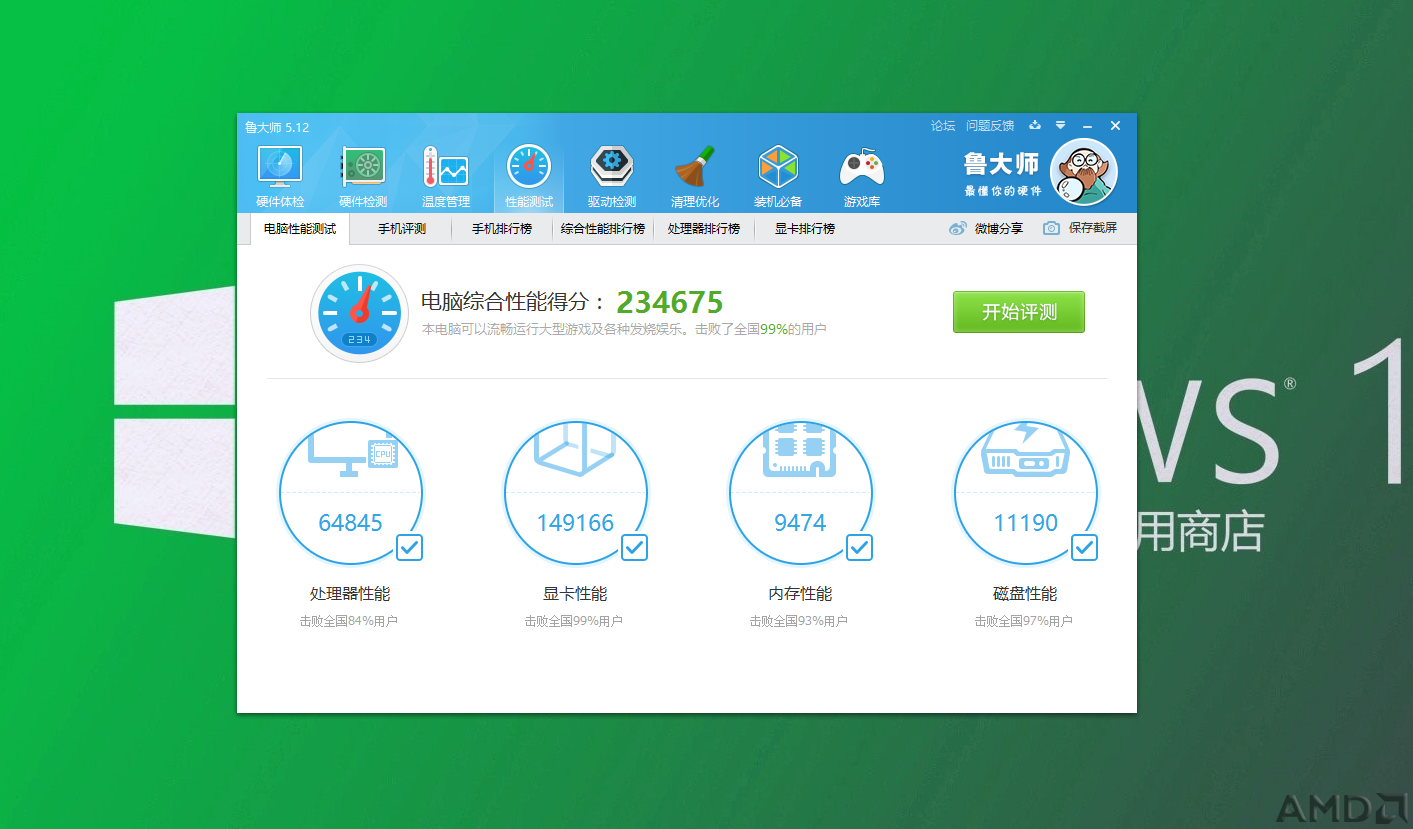Click the 内存性能 label

click(x=800, y=594)
